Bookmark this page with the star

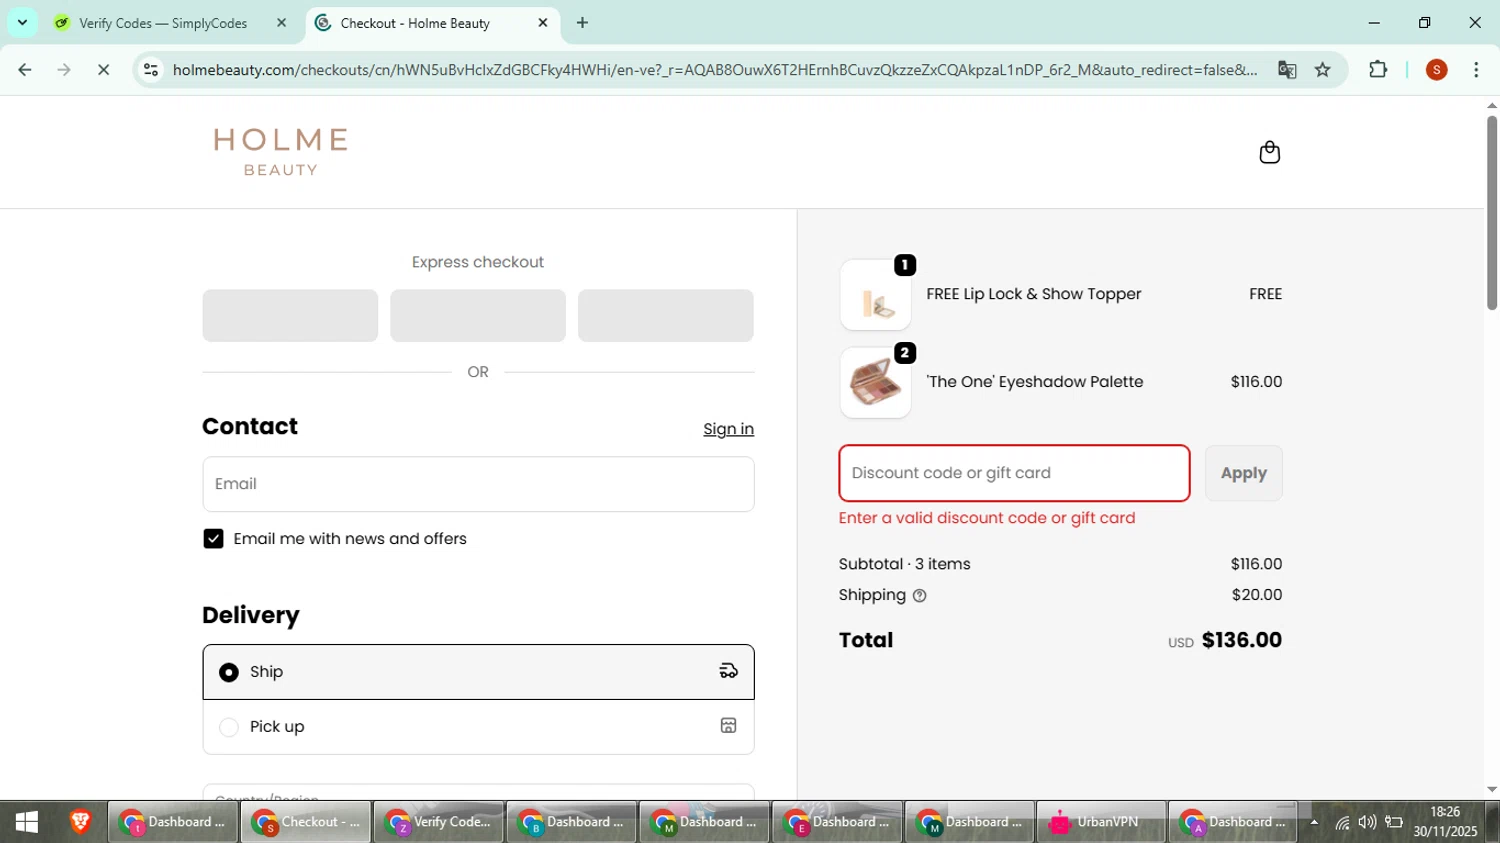coord(1323,69)
